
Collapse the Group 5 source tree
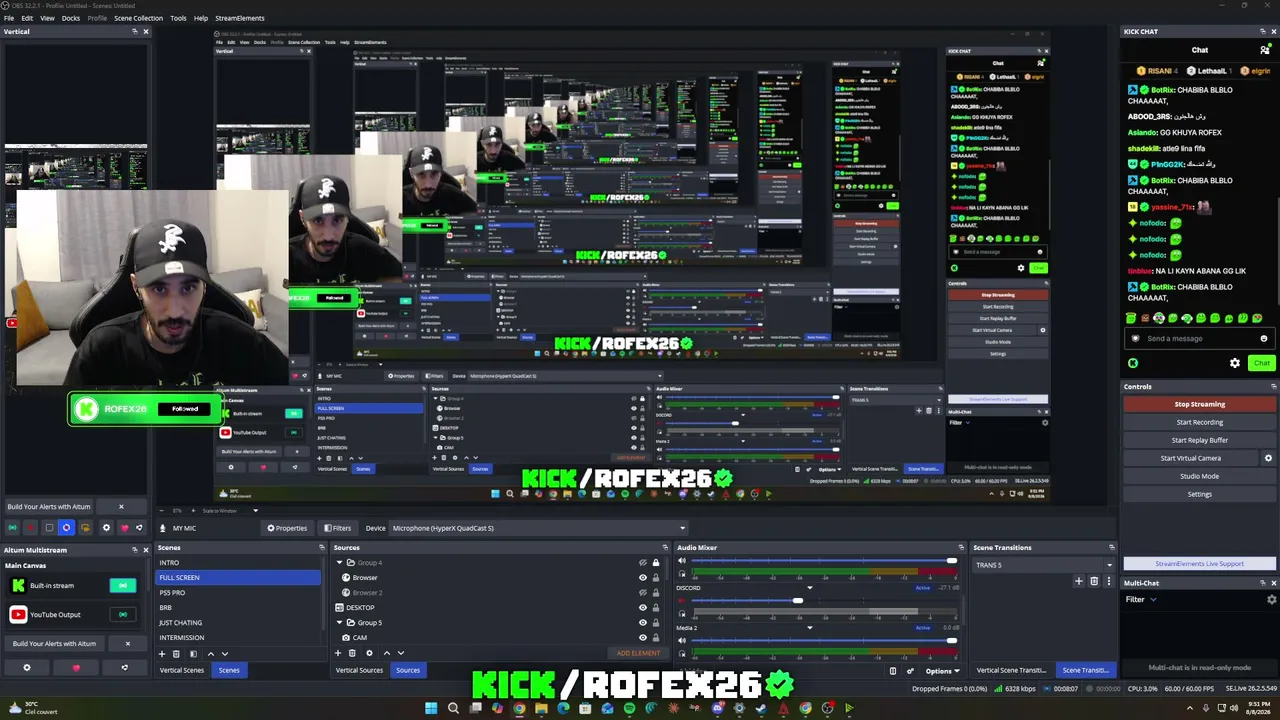pyautogui.click(x=340, y=623)
